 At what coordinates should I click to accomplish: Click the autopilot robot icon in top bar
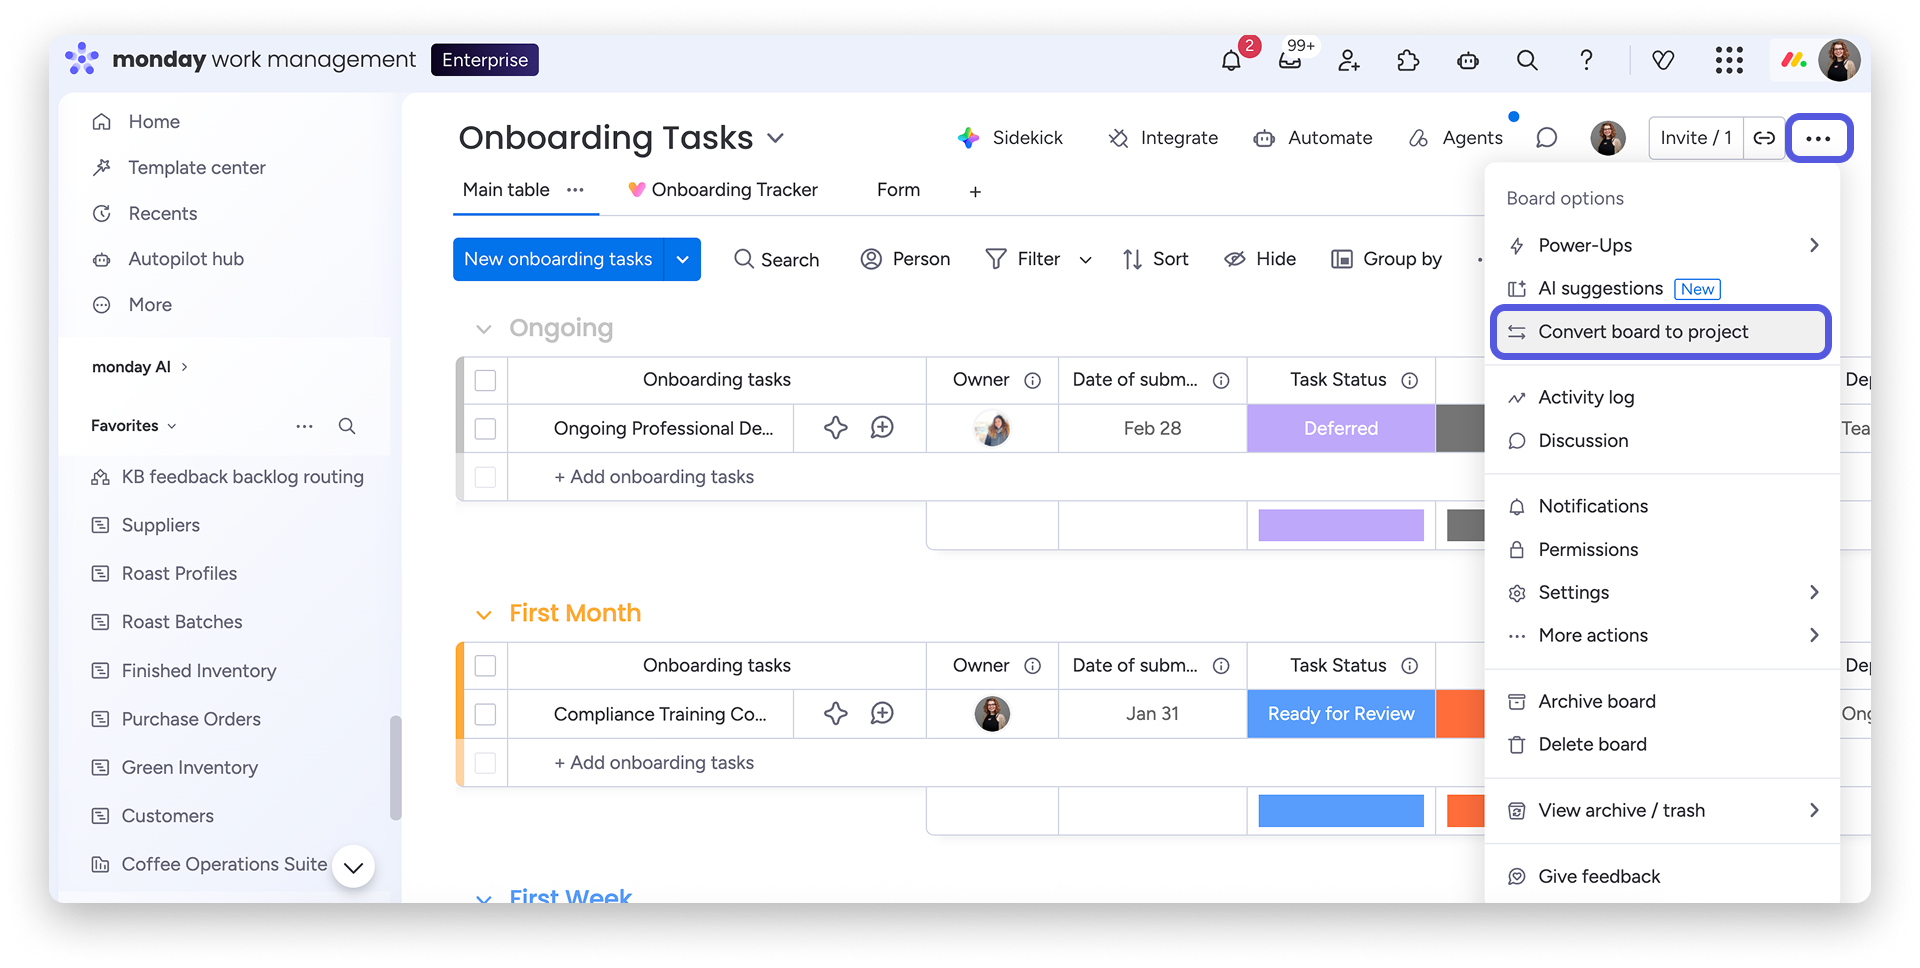coord(1468,60)
